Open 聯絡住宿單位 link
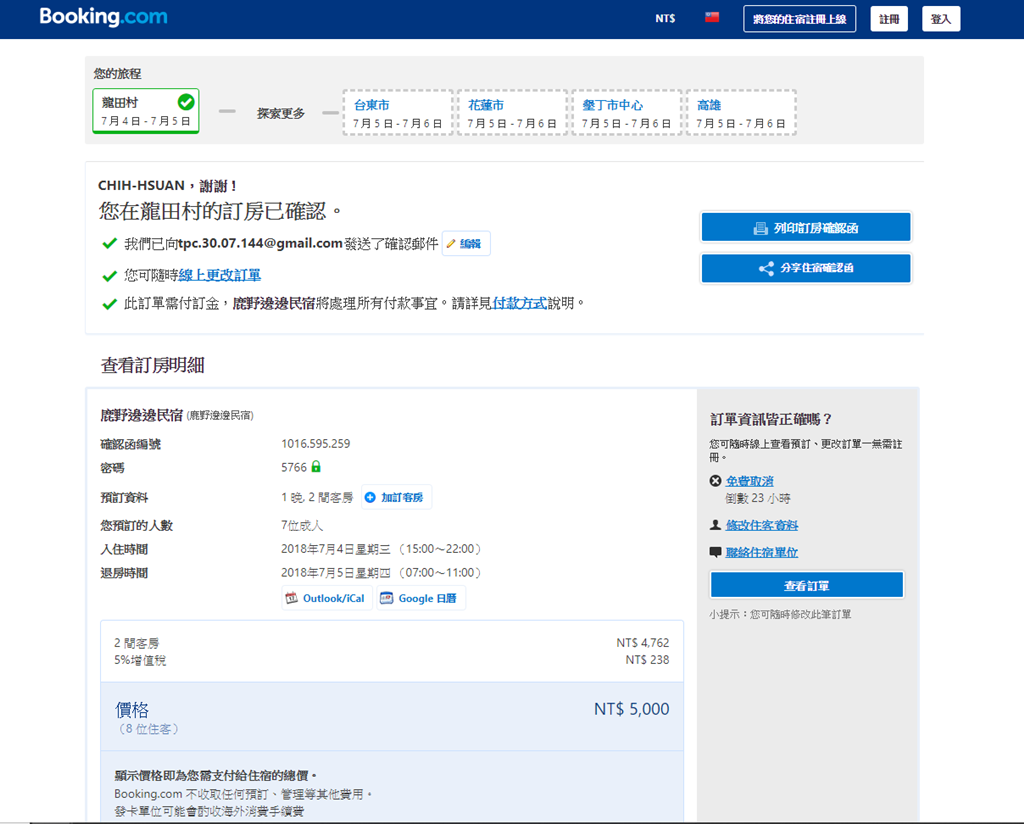1024x824 pixels. pyautogui.click(x=761, y=552)
